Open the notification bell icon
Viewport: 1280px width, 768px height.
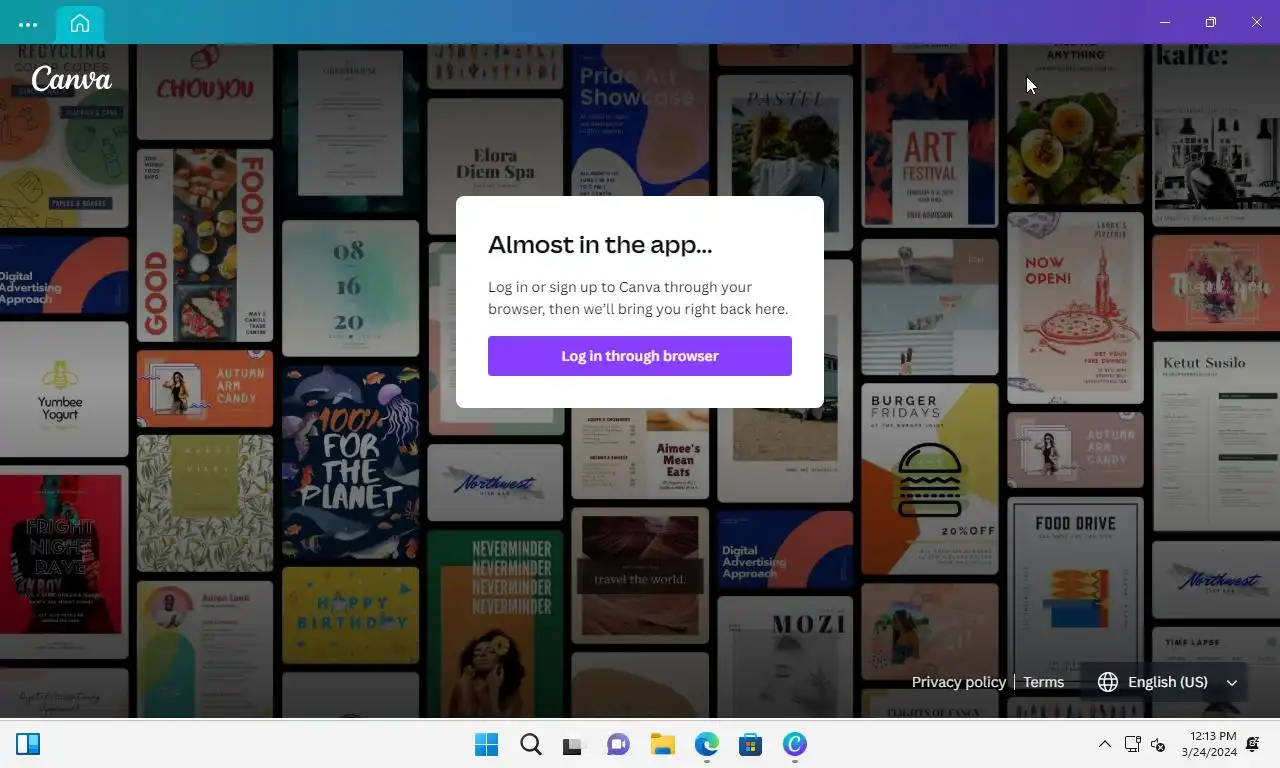click(1253, 744)
